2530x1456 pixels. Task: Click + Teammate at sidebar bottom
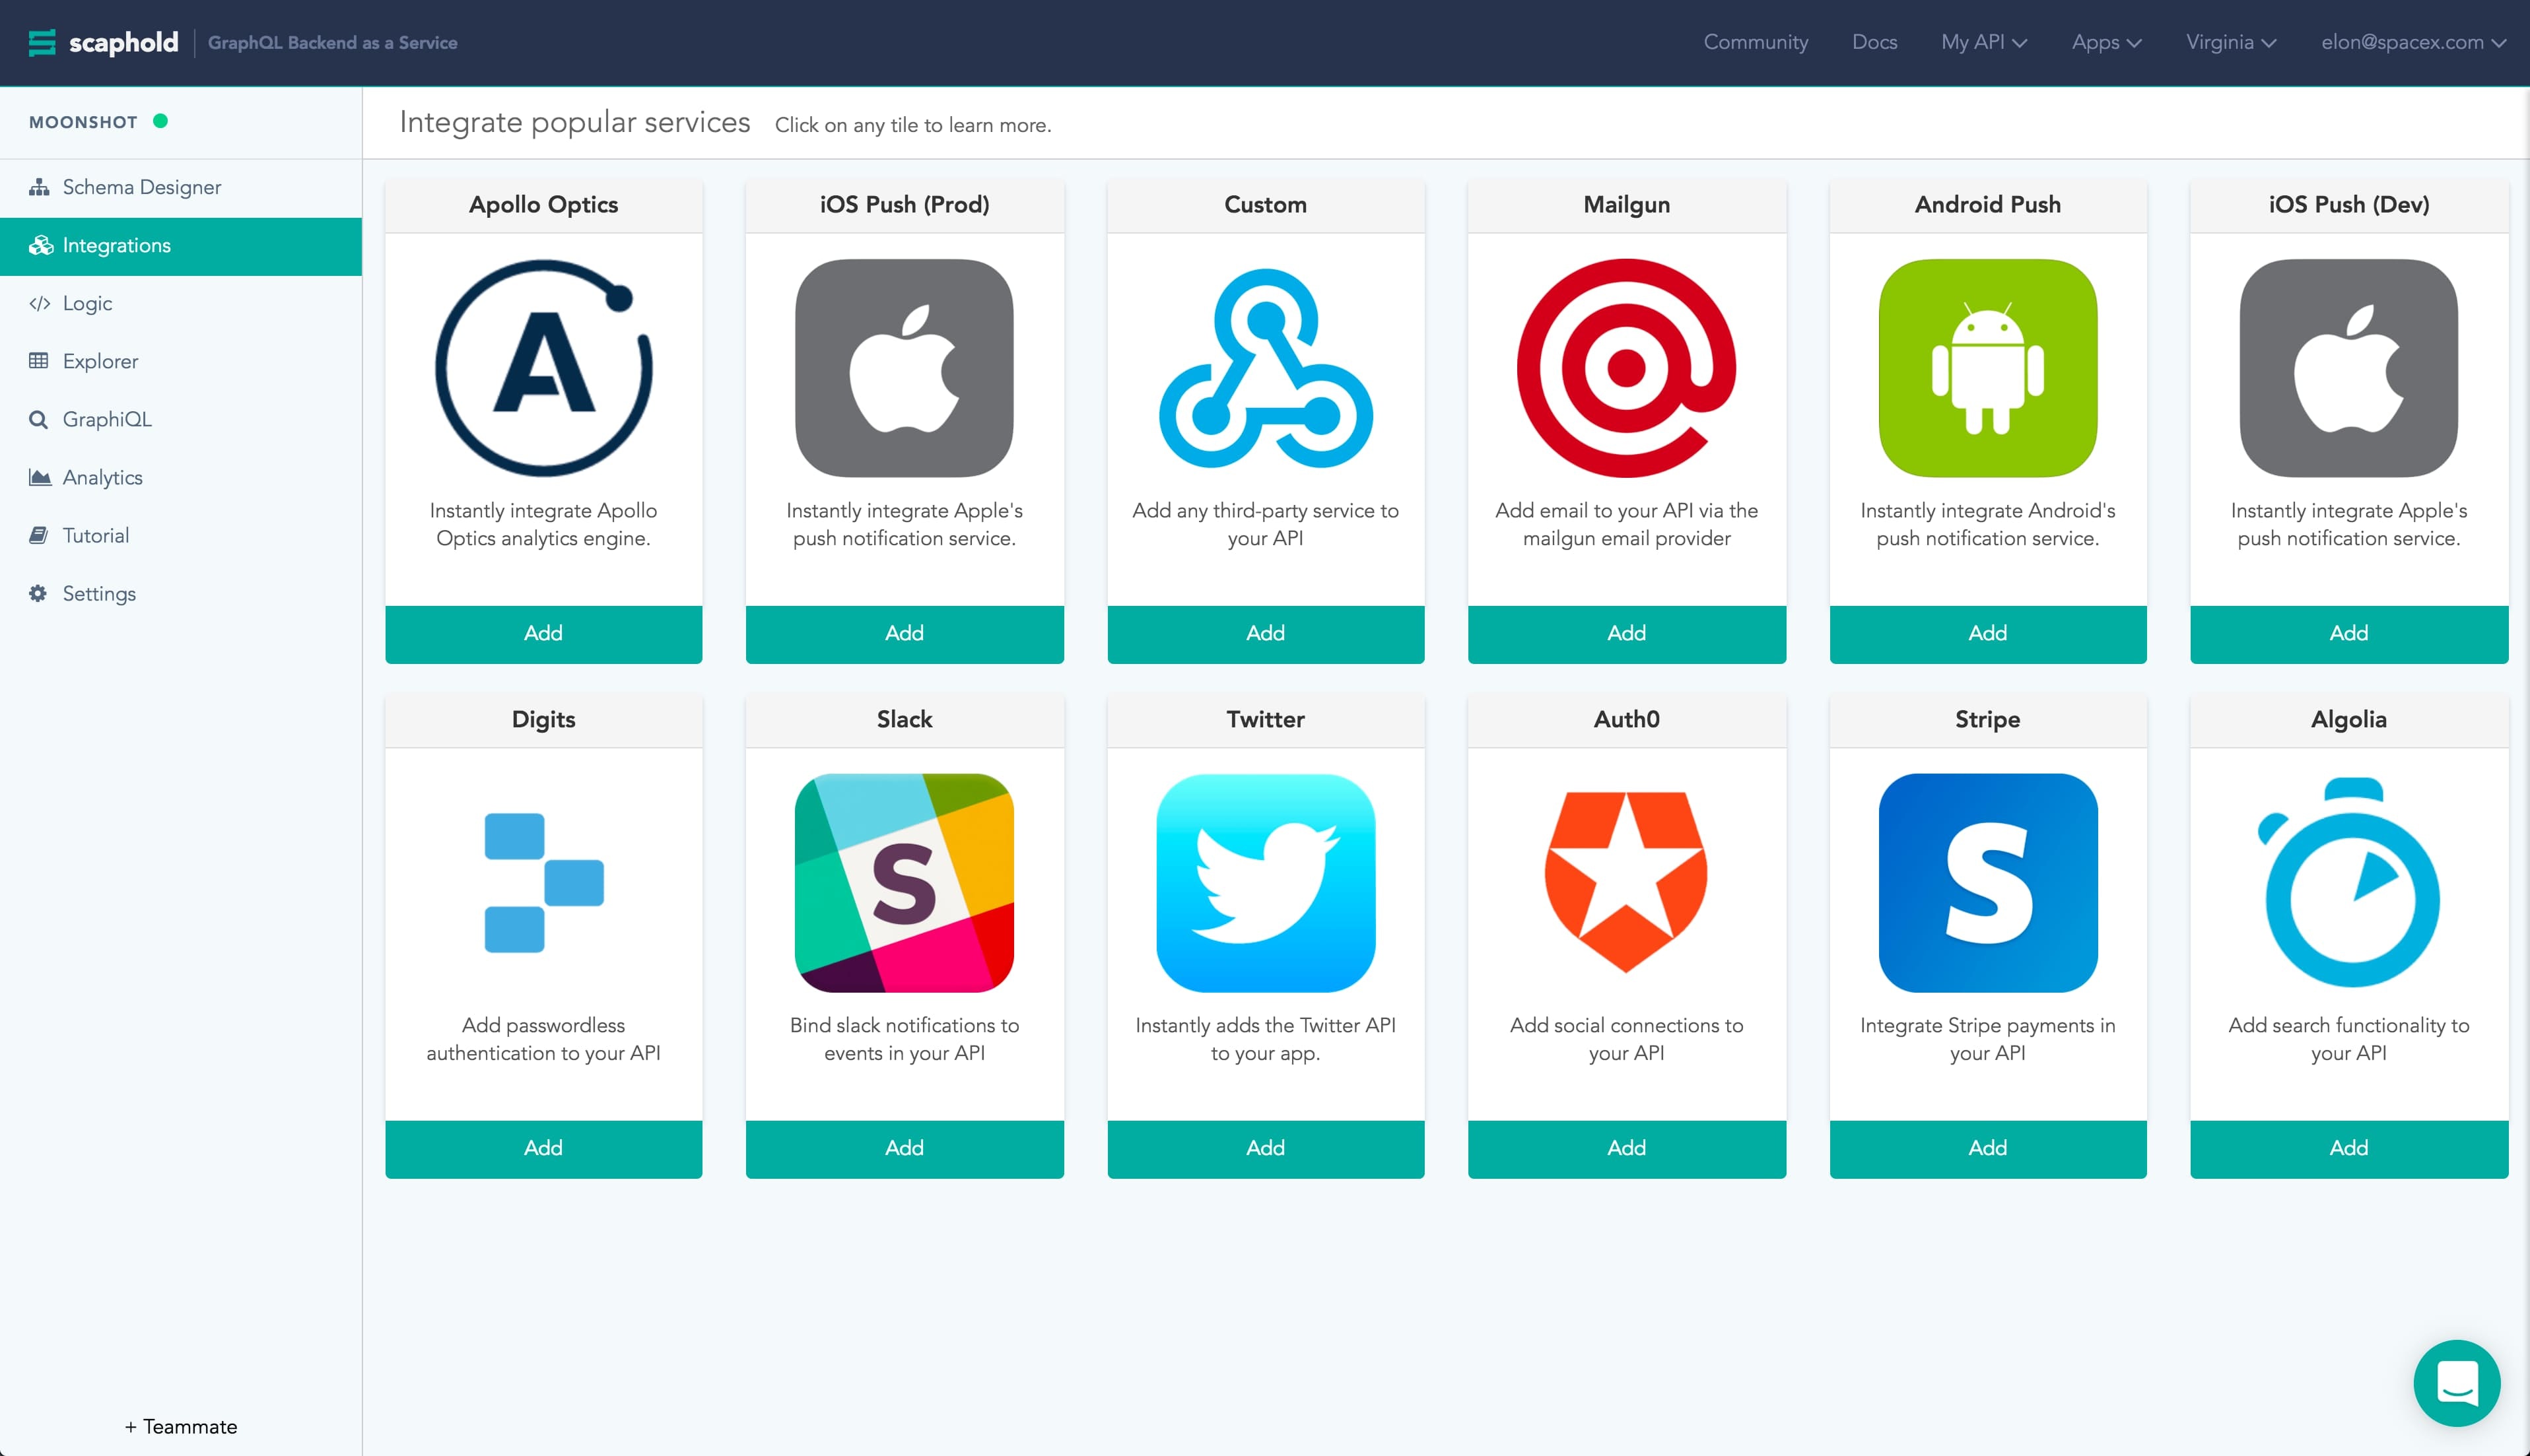point(181,1427)
